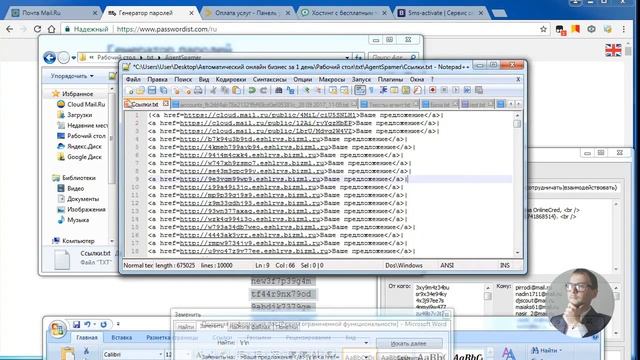Open Вставка ribbon tab in Word
The image size is (640, 360).
click(122, 338)
